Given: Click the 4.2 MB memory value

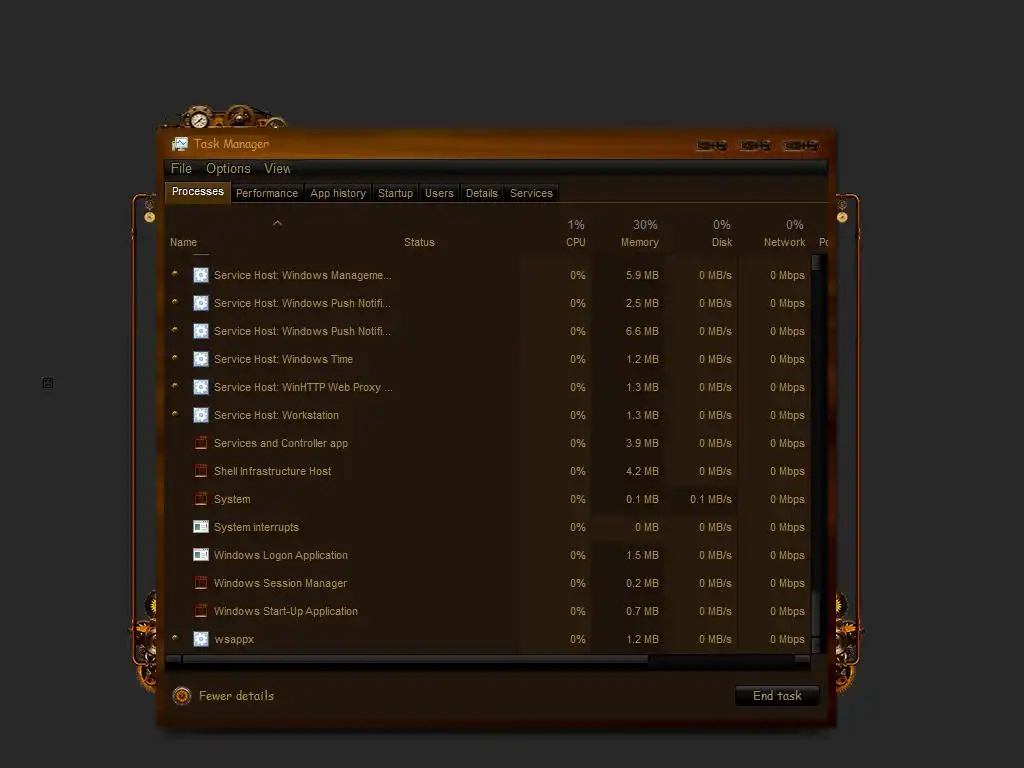Looking at the screenshot, I should (x=642, y=471).
